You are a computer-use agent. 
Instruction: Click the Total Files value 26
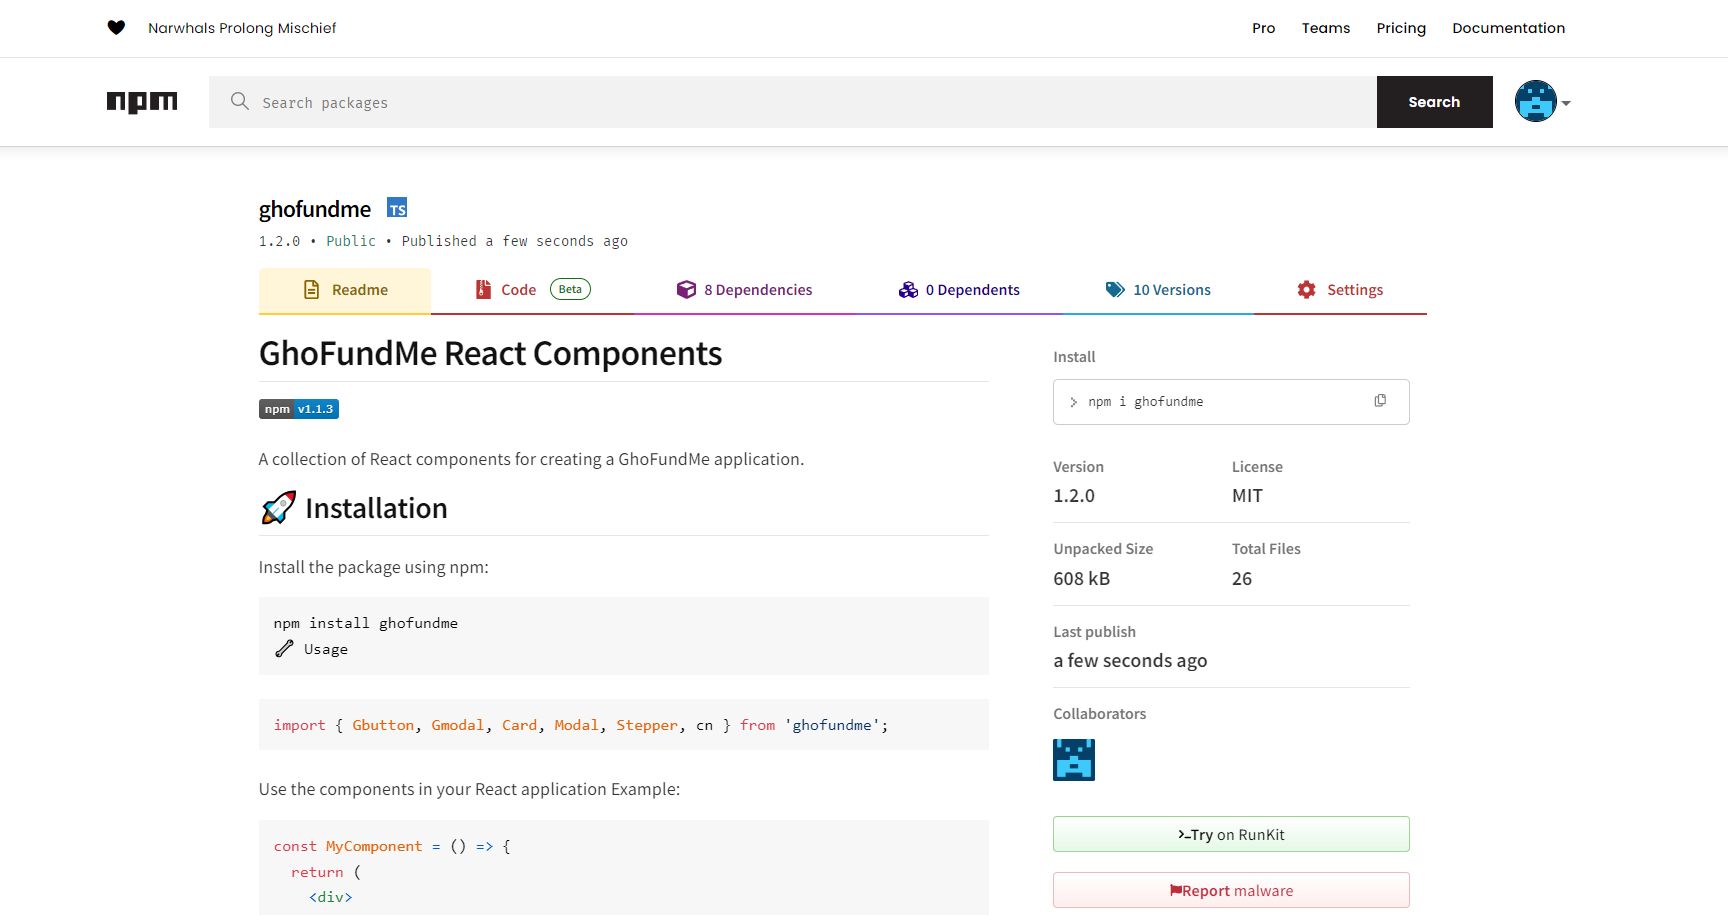1242,579
